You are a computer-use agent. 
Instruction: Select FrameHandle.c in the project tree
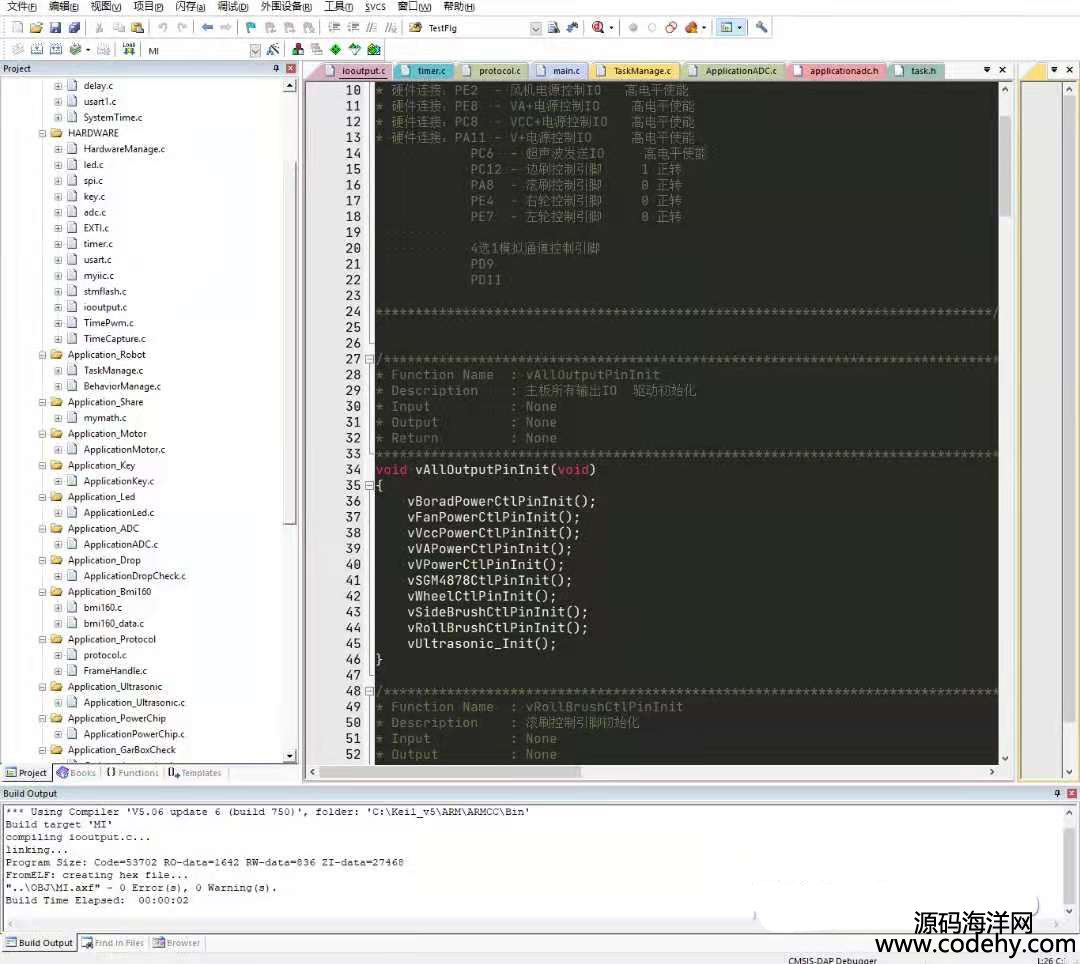(x=115, y=671)
